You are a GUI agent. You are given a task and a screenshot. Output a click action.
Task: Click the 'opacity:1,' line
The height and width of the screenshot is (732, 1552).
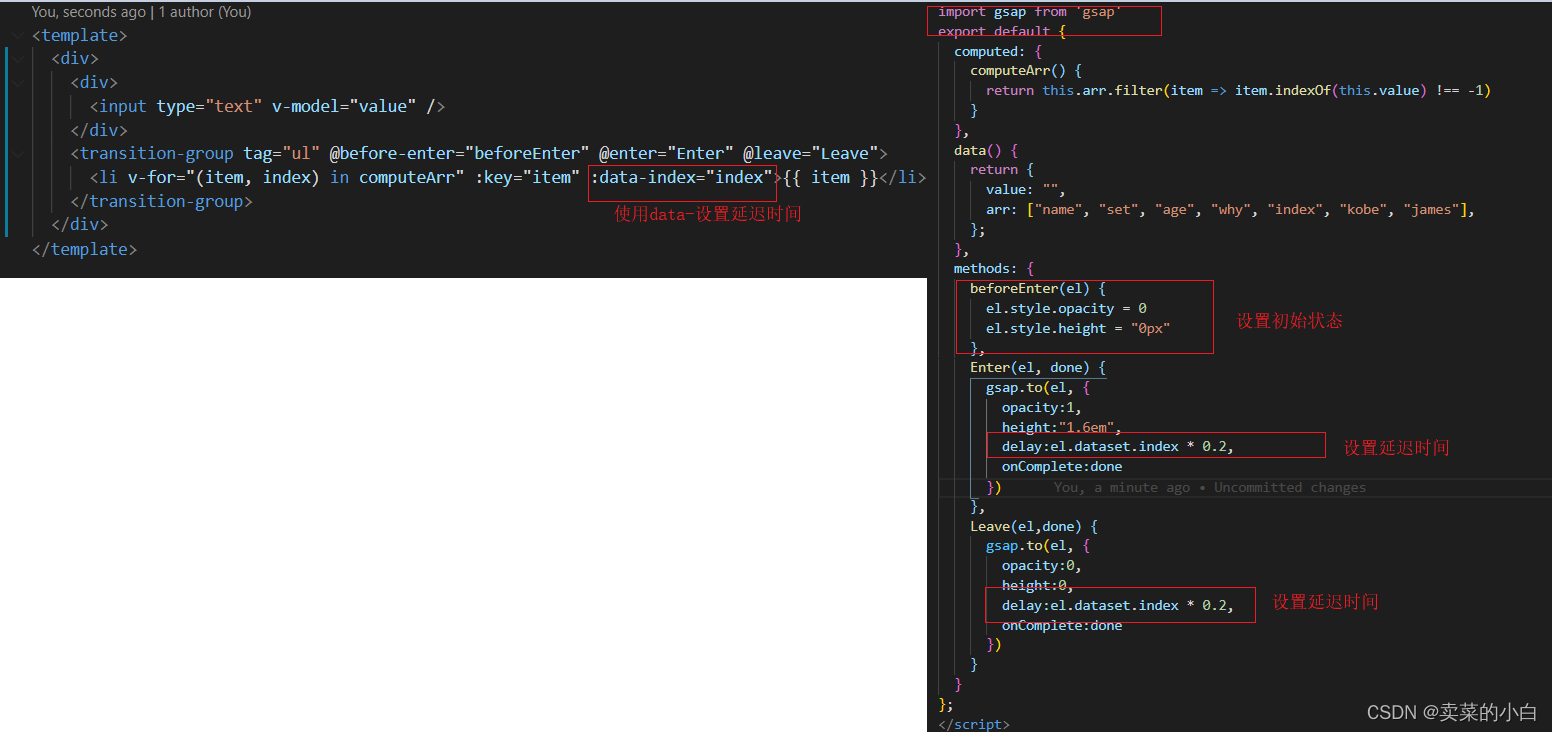pyautogui.click(x=1042, y=408)
